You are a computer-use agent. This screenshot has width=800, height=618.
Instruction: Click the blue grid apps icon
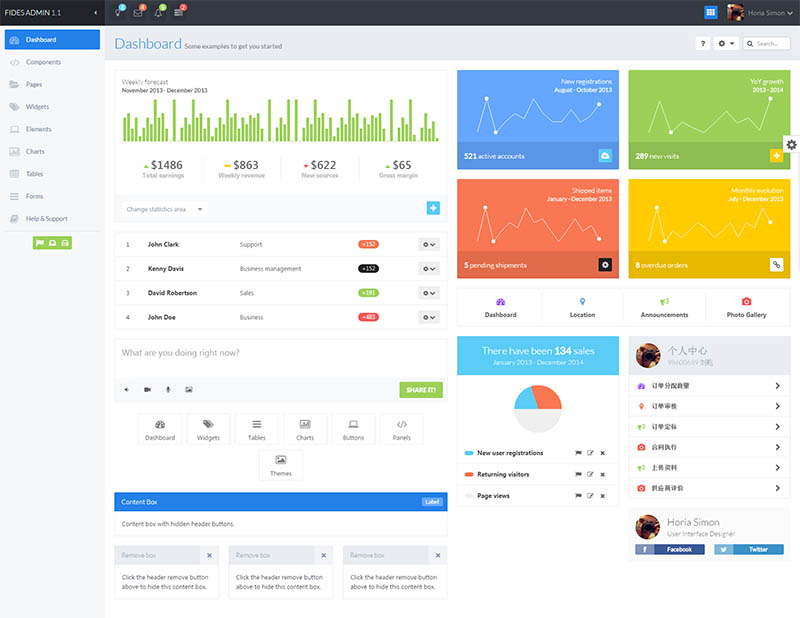tap(710, 12)
